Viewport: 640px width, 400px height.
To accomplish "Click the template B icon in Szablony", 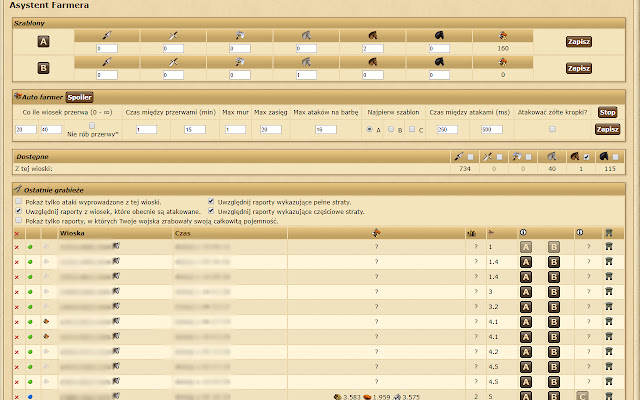I will [43, 68].
